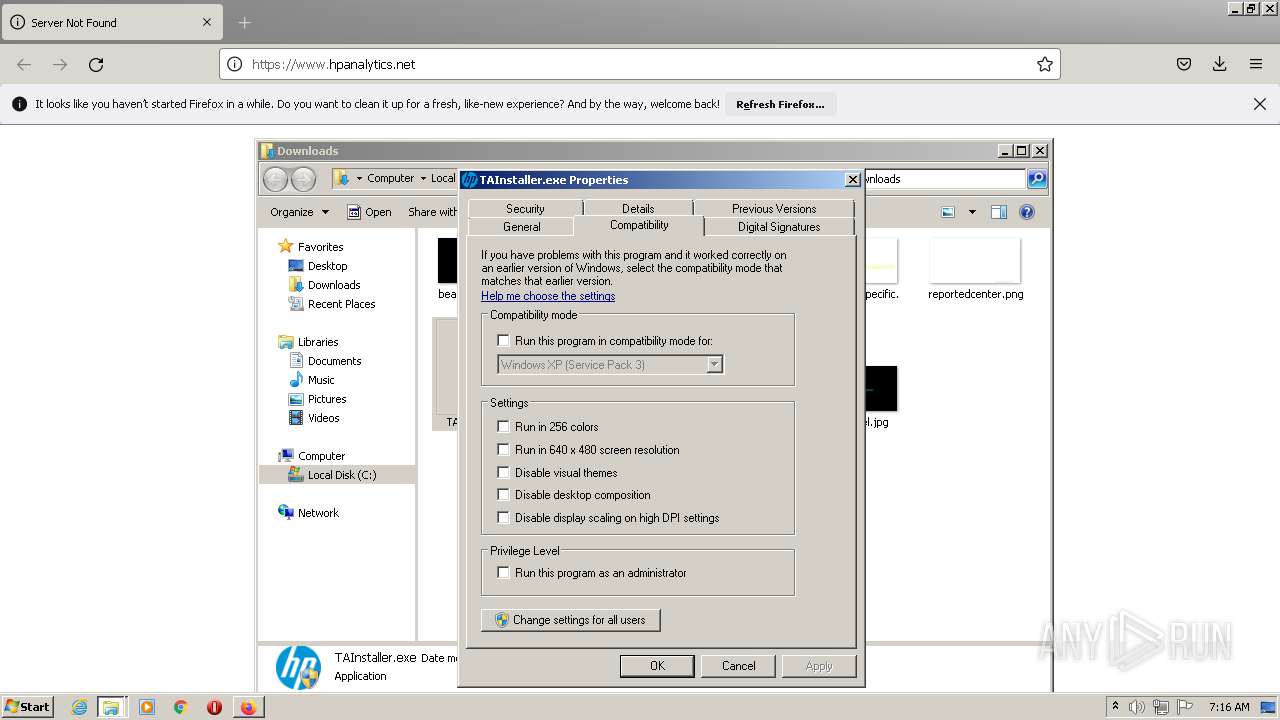Viewport: 1280px width, 720px height.
Task: Check Disable display scaling on high DPI
Action: pos(504,518)
